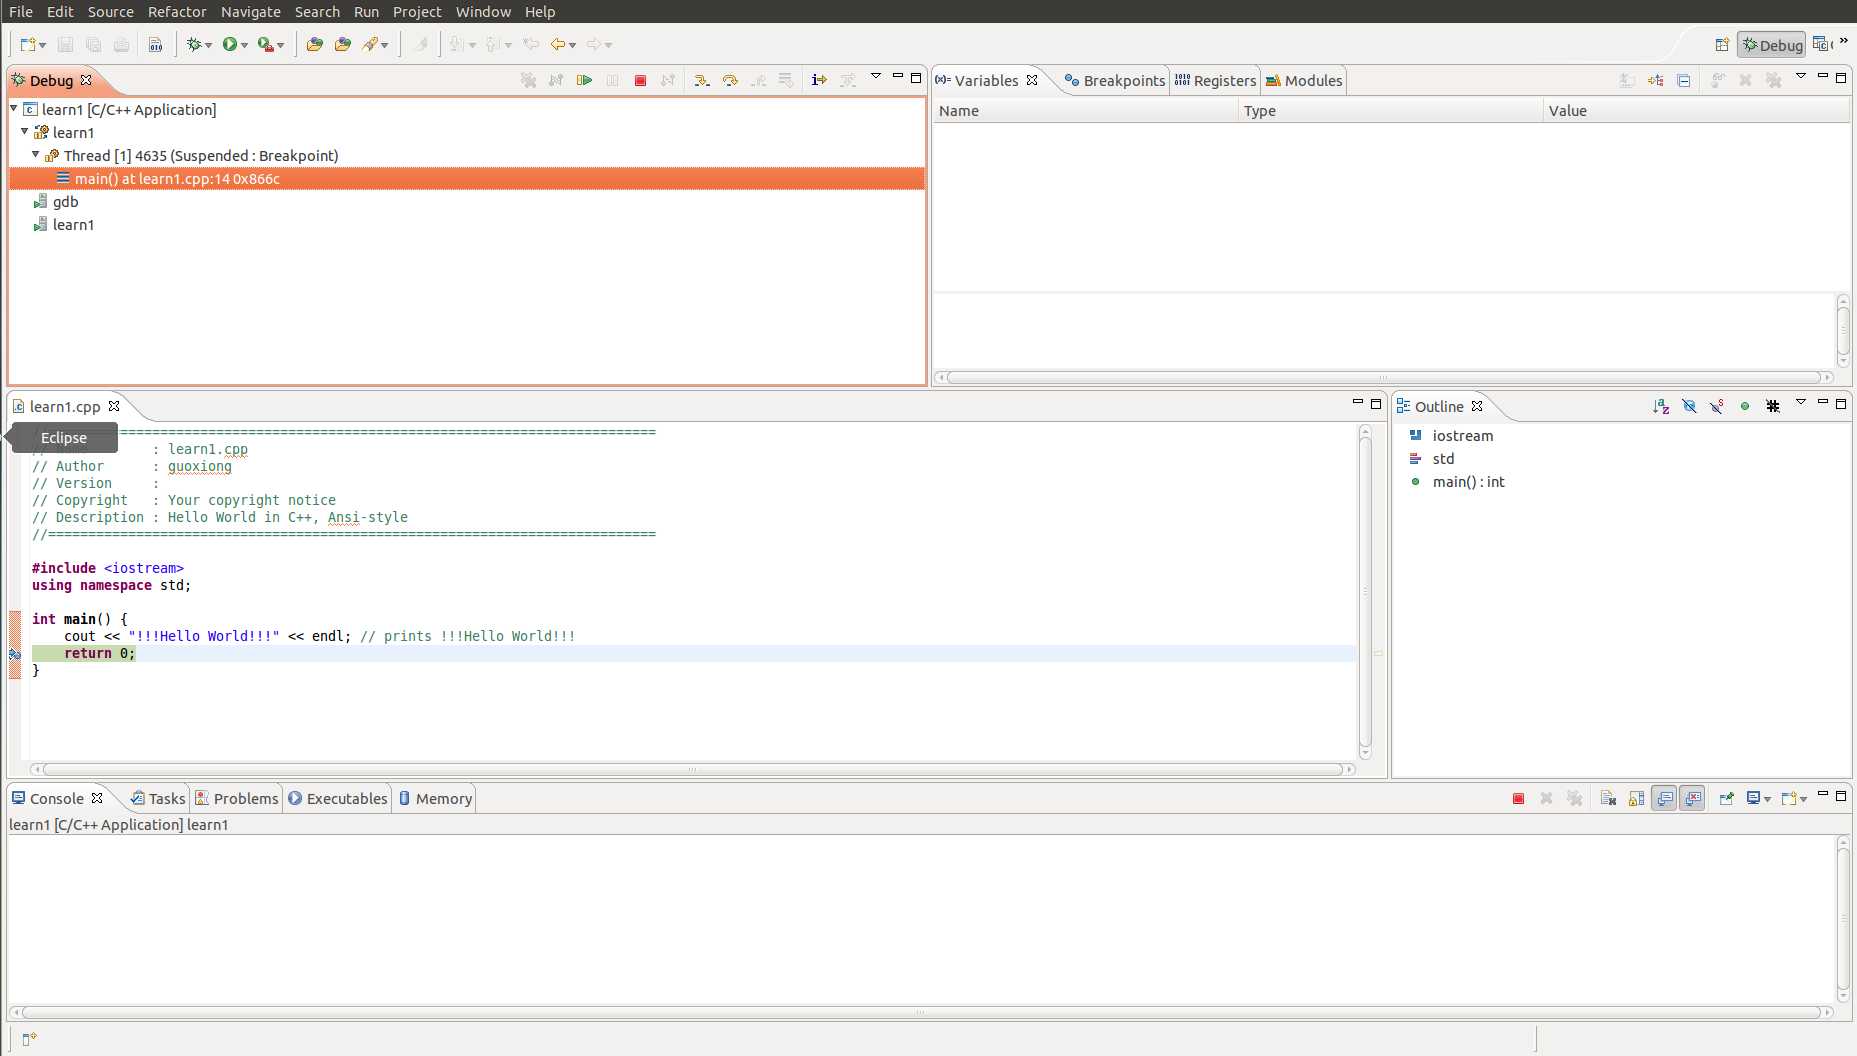Switch to the Executables tab

[338, 798]
